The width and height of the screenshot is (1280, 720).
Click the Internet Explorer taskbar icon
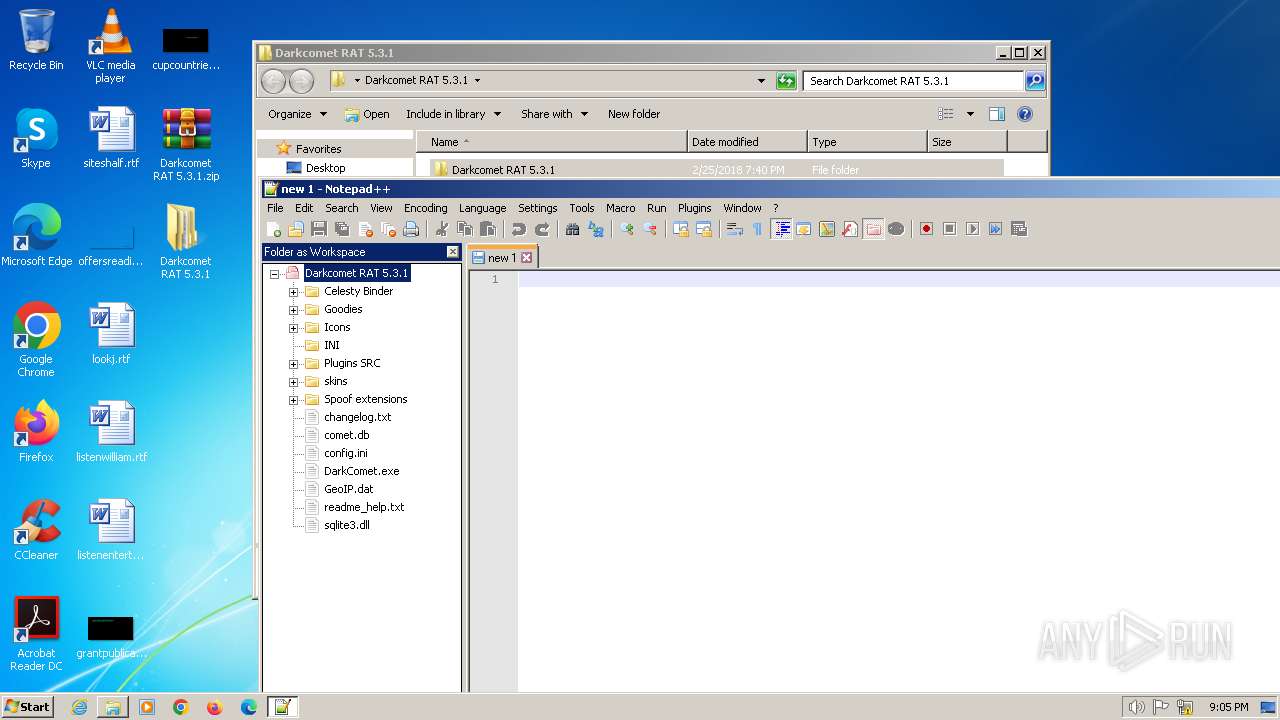click(79, 707)
